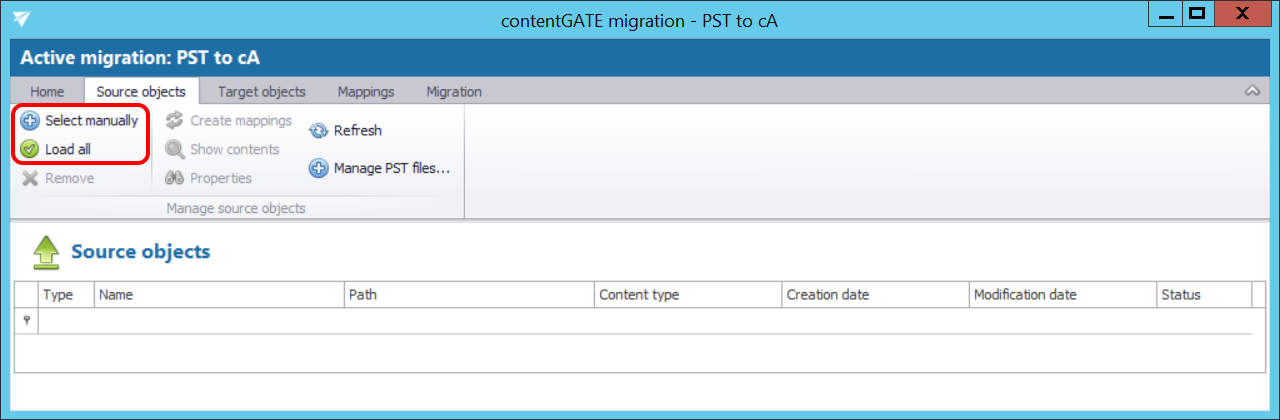Viewport: 1280px width, 420px height.
Task: Click the Refresh arrows icon
Action: tap(318, 131)
